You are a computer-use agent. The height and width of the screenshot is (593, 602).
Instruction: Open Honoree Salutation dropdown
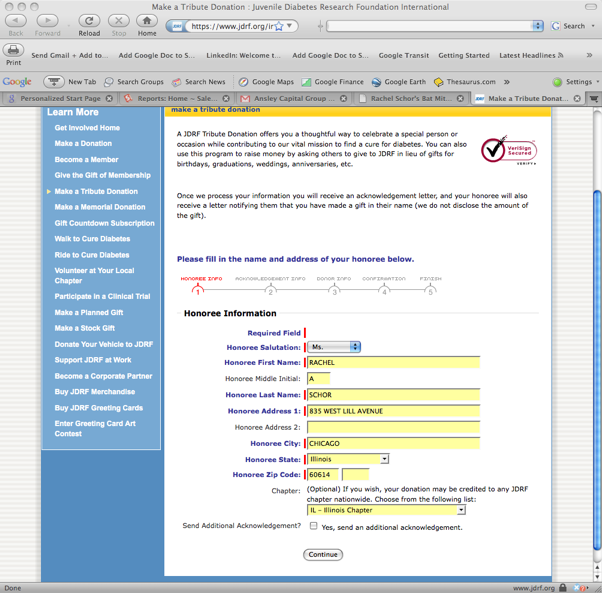pyautogui.click(x=334, y=347)
